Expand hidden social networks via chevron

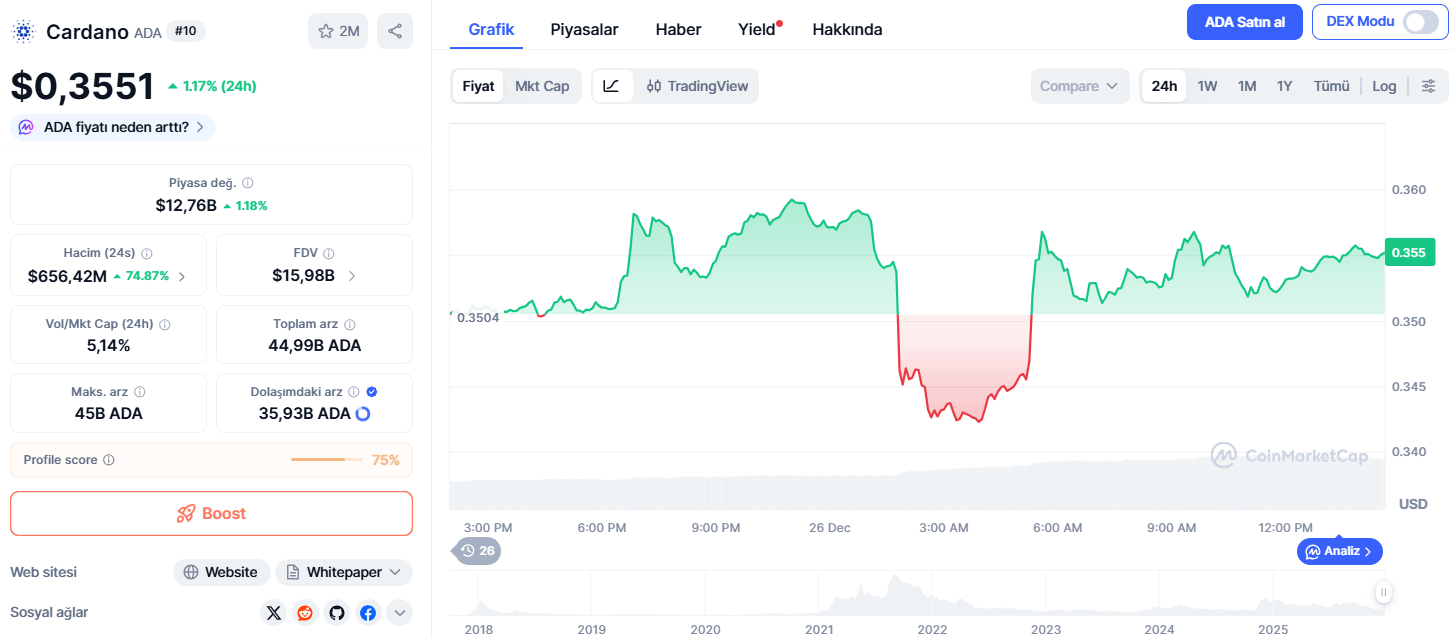click(399, 612)
